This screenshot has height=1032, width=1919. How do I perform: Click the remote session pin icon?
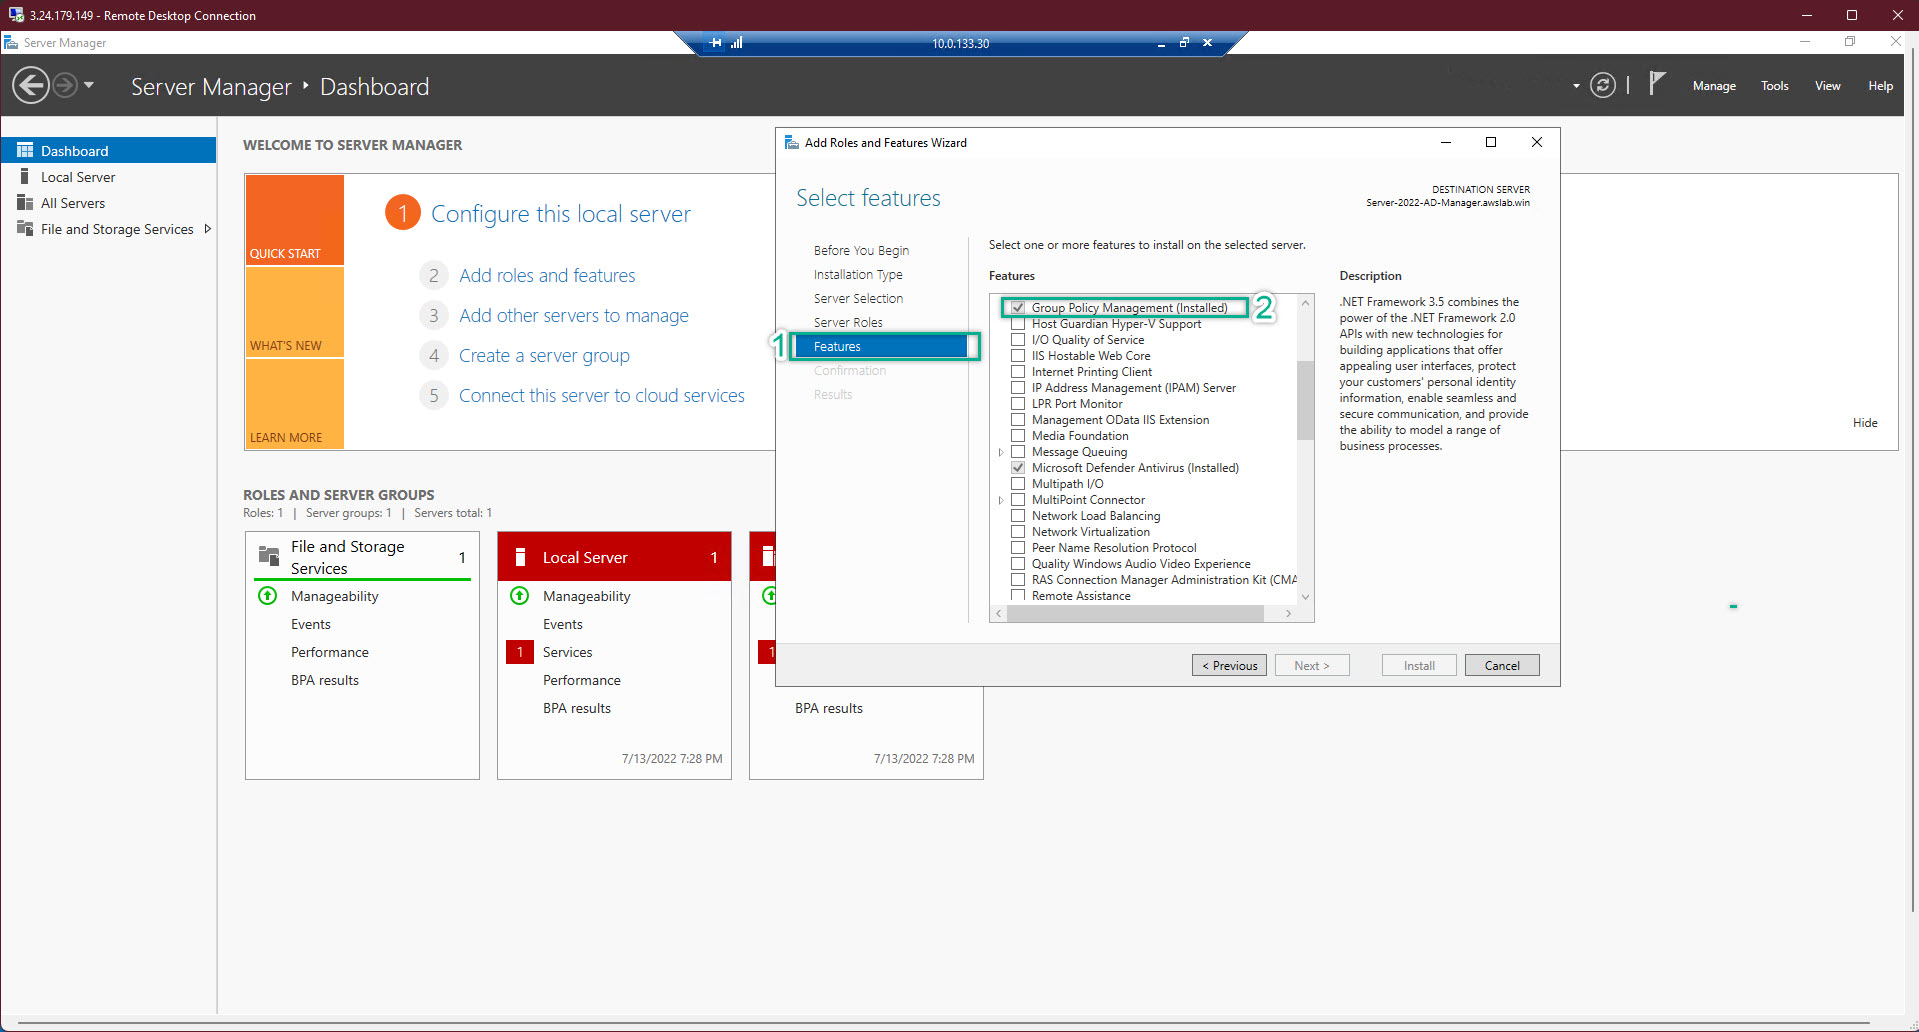click(716, 43)
